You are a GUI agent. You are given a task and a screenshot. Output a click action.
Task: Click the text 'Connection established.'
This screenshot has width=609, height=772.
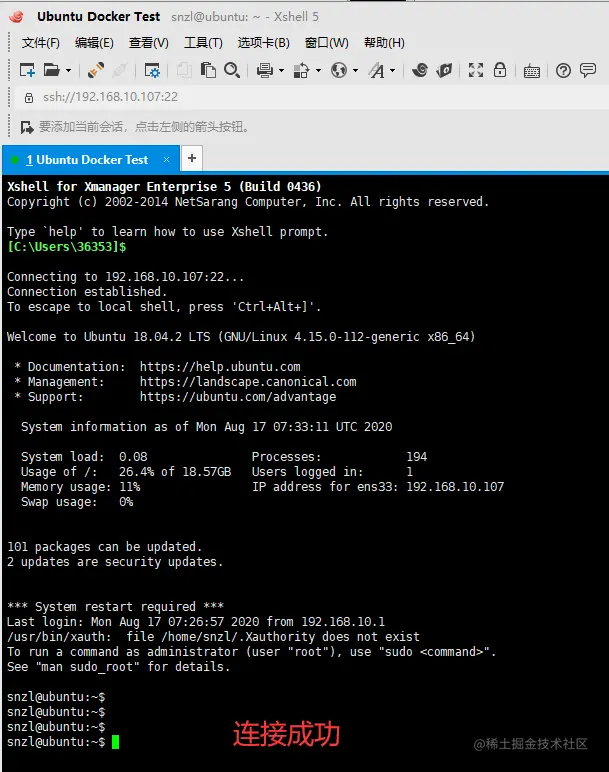87,292
